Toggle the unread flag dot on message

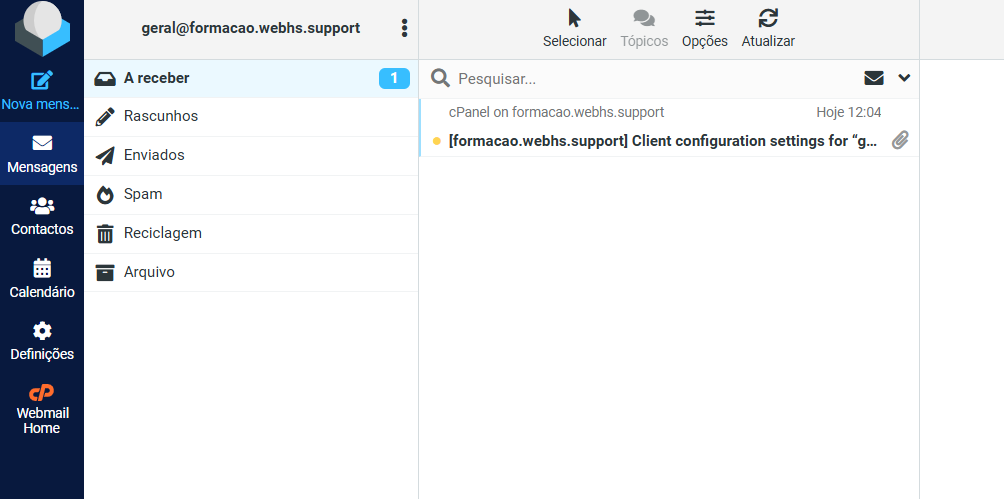437,141
